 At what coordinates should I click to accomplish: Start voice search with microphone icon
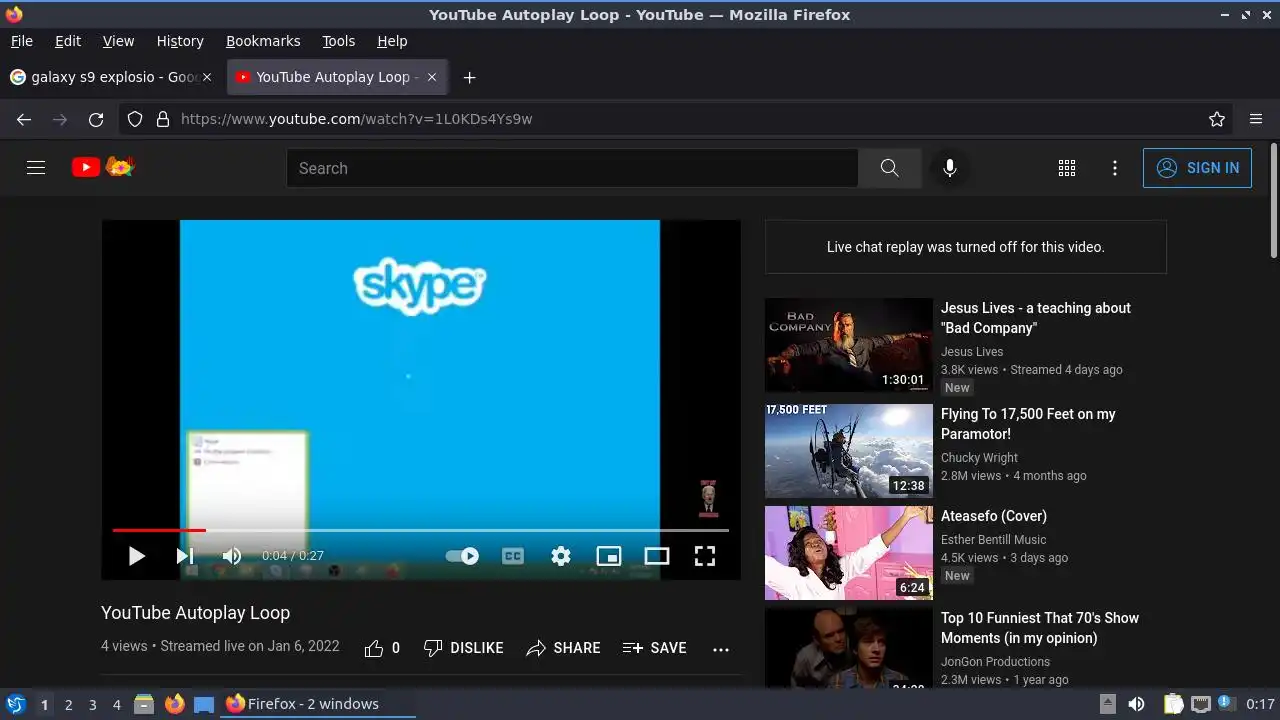(950, 168)
